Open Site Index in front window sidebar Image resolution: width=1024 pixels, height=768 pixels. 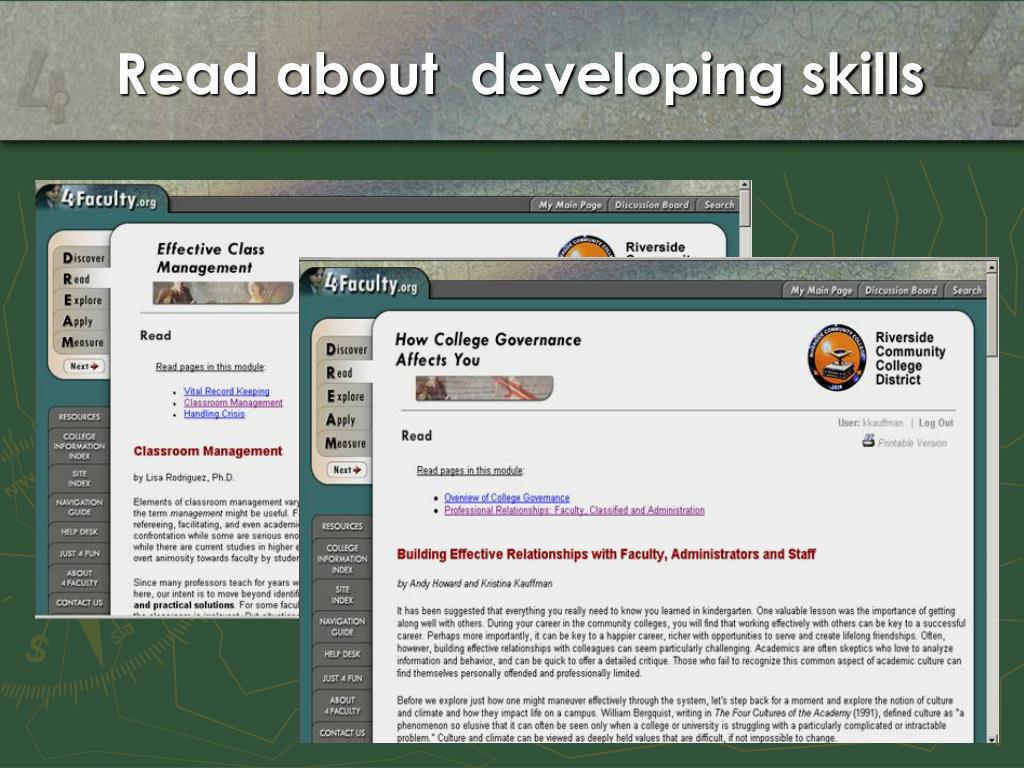342,594
